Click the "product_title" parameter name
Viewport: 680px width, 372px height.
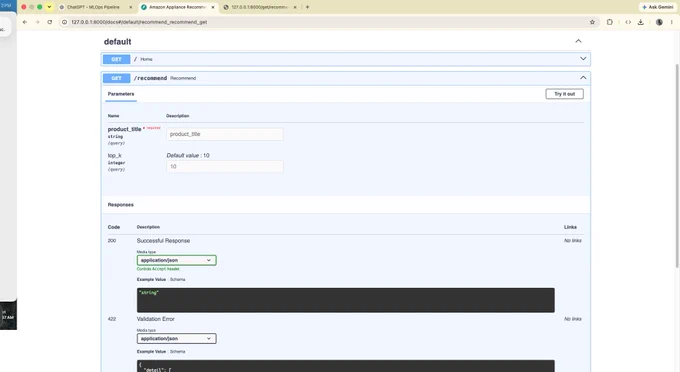(124, 129)
